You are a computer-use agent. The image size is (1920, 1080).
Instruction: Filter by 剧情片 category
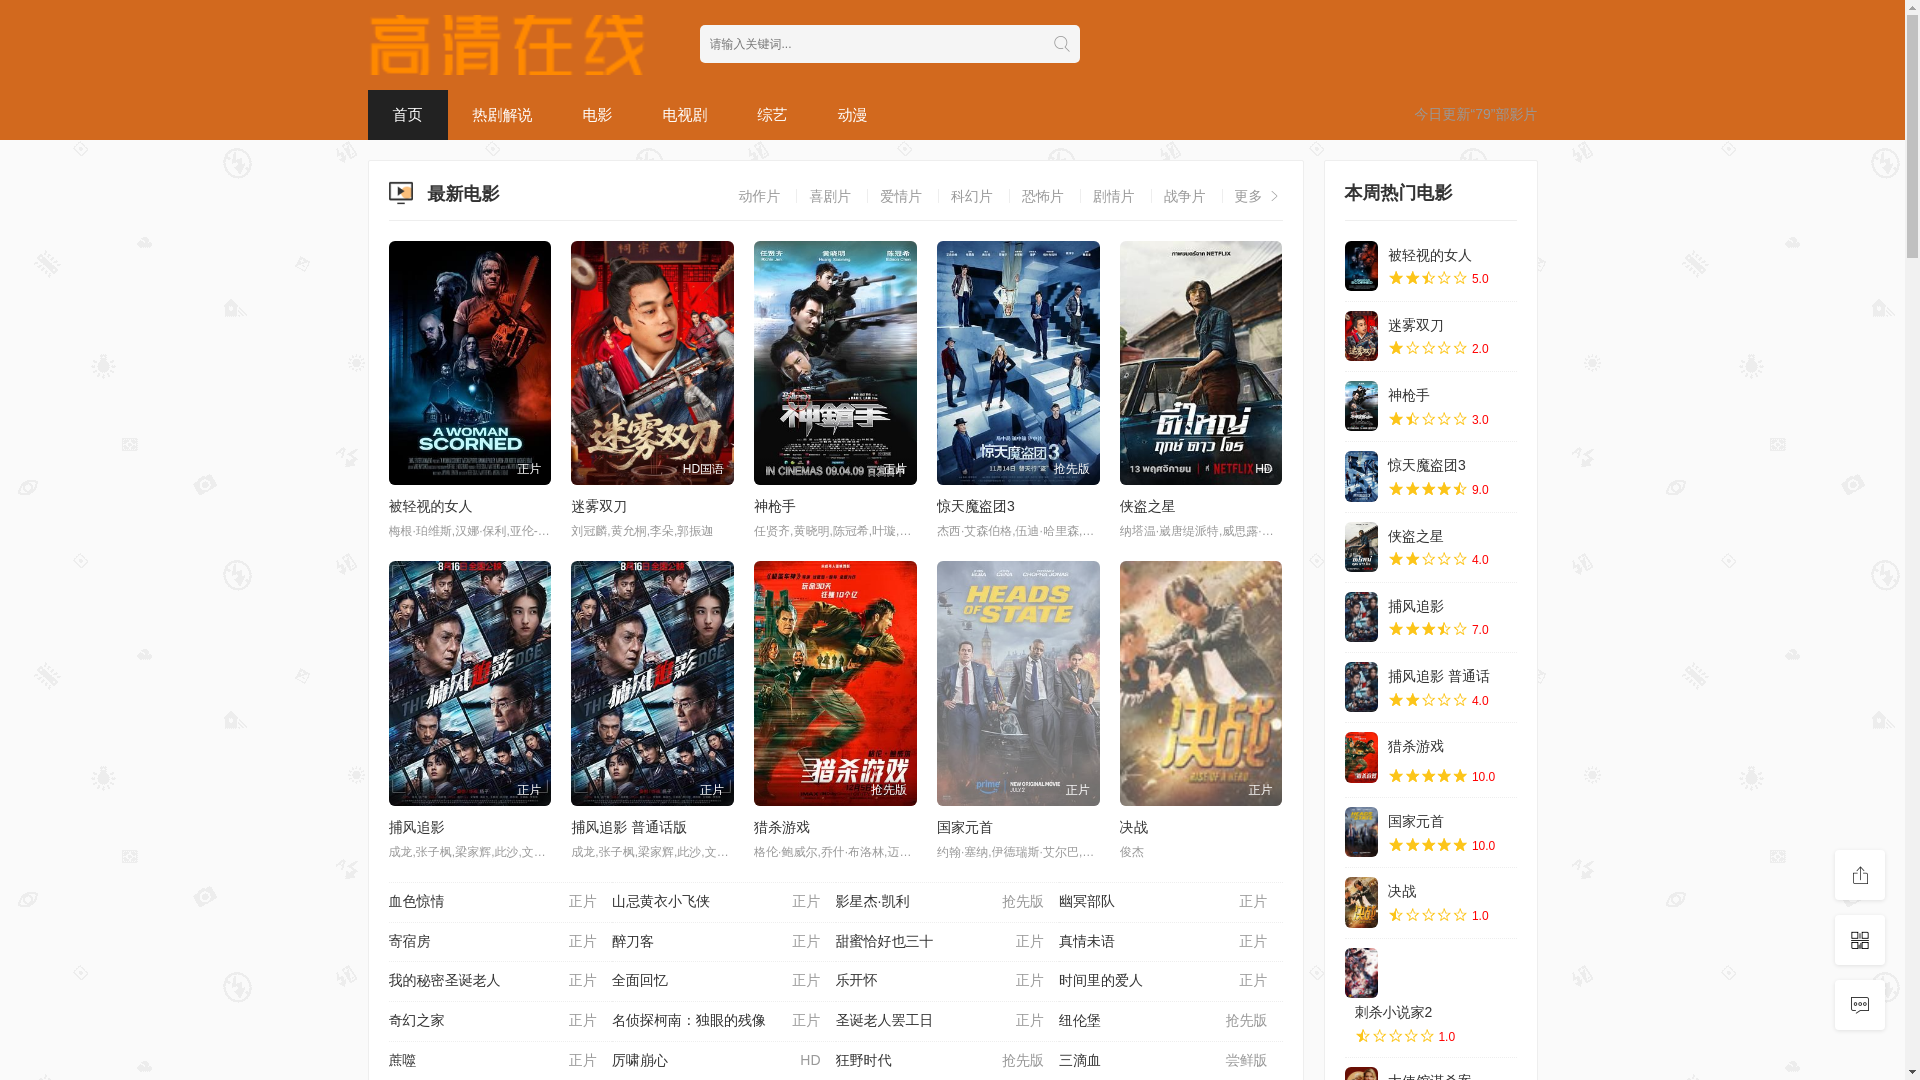tap(1114, 196)
